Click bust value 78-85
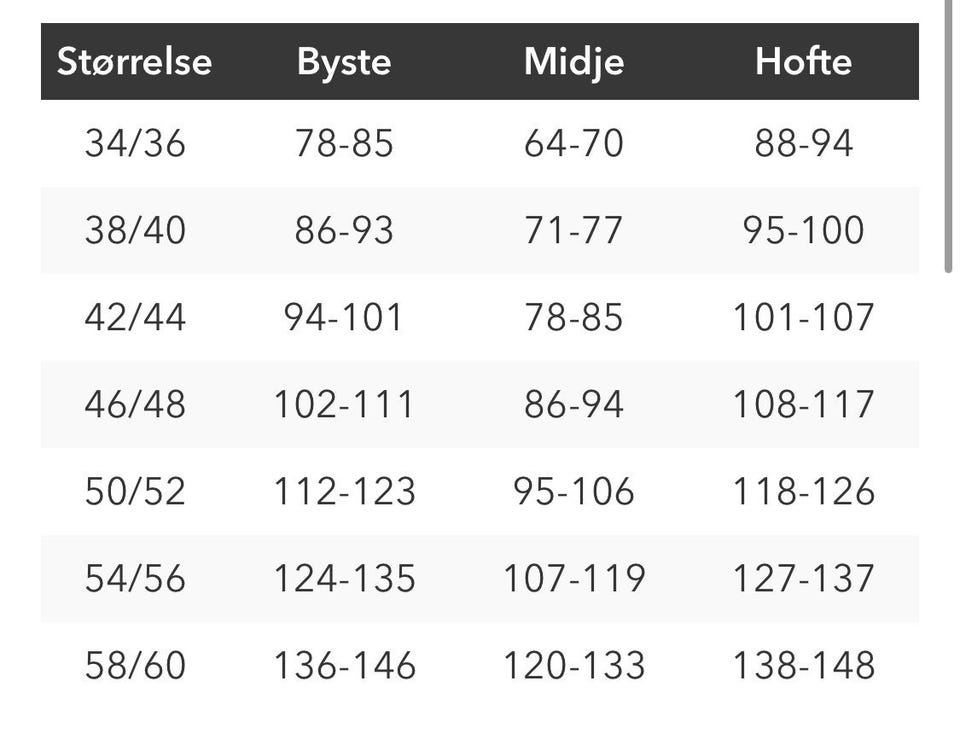Image resolution: width=960 pixels, height=751 pixels. tap(344, 144)
